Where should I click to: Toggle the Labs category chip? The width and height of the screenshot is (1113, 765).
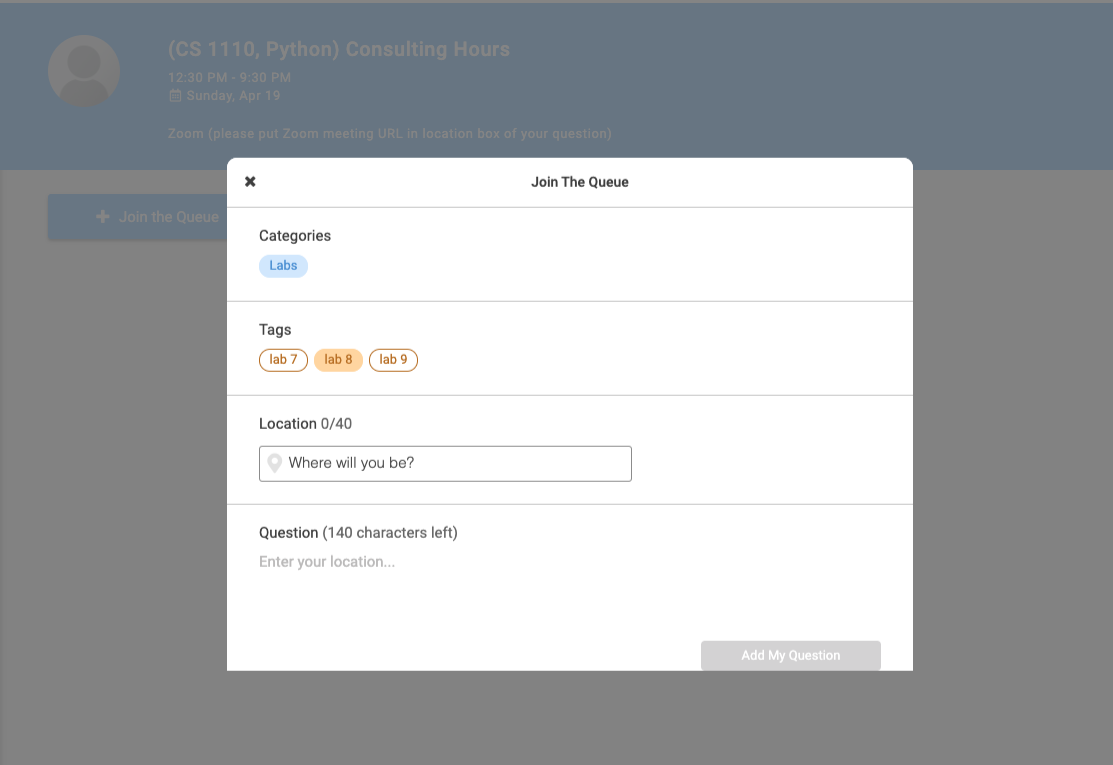pyautogui.click(x=283, y=266)
